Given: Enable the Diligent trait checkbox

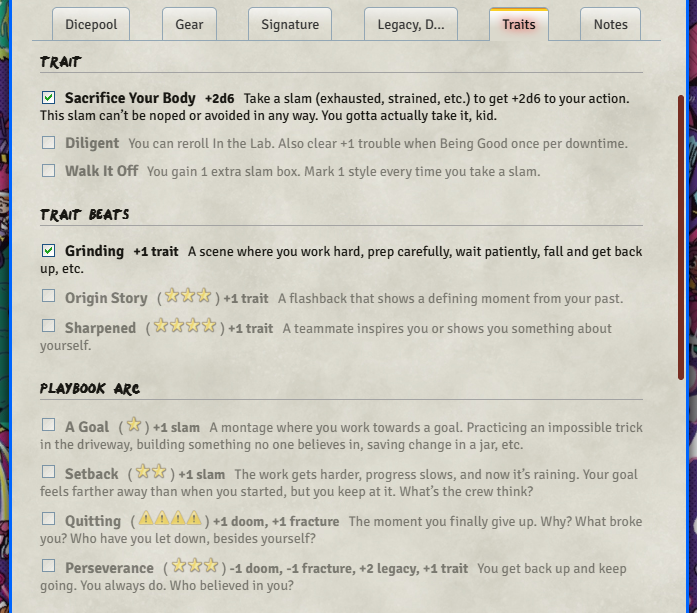Looking at the screenshot, I should pyautogui.click(x=48, y=143).
